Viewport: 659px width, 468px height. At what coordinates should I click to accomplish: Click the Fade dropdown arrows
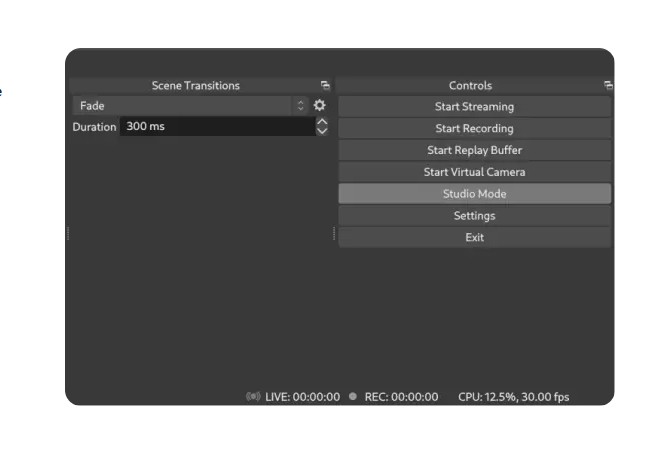tap(301, 105)
